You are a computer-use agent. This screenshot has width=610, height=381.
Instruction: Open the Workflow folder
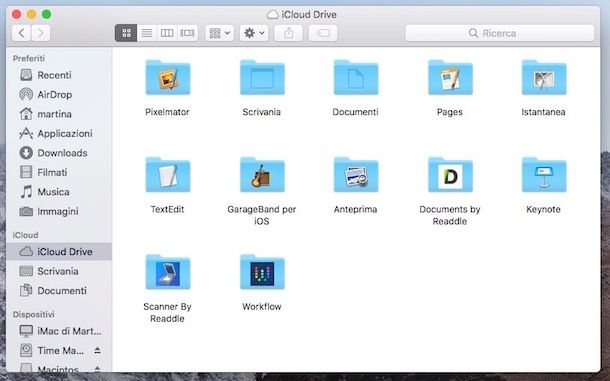[x=262, y=272]
